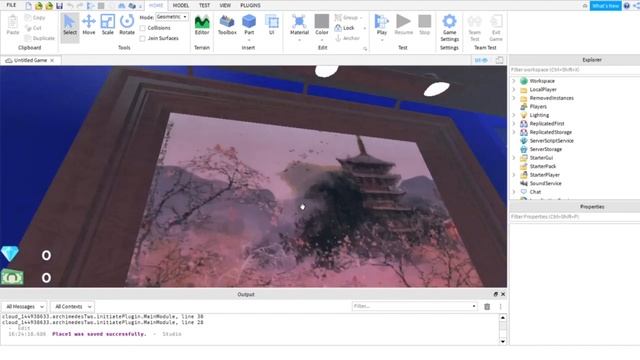Image resolution: width=640 pixels, height=360 pixels.
Task: Click the Copy command
Action: (x=35, y=18)
